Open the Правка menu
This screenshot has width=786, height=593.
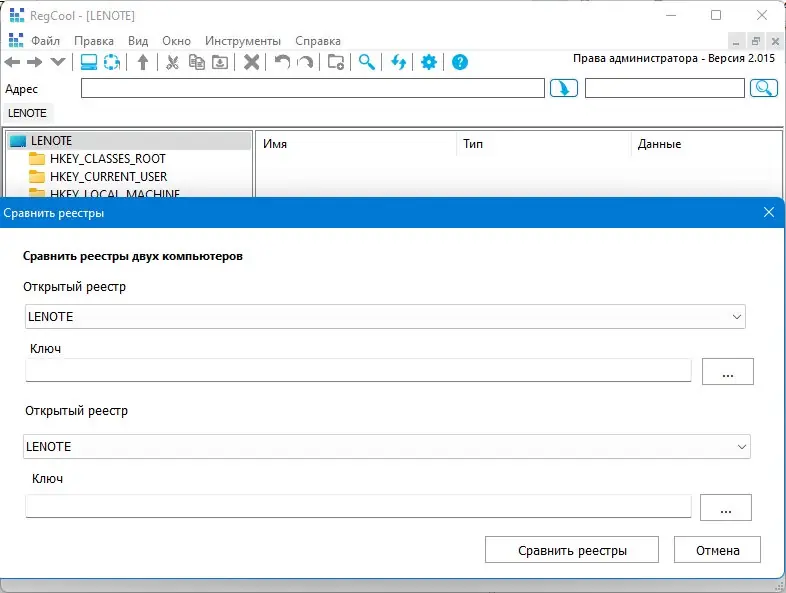94,41
